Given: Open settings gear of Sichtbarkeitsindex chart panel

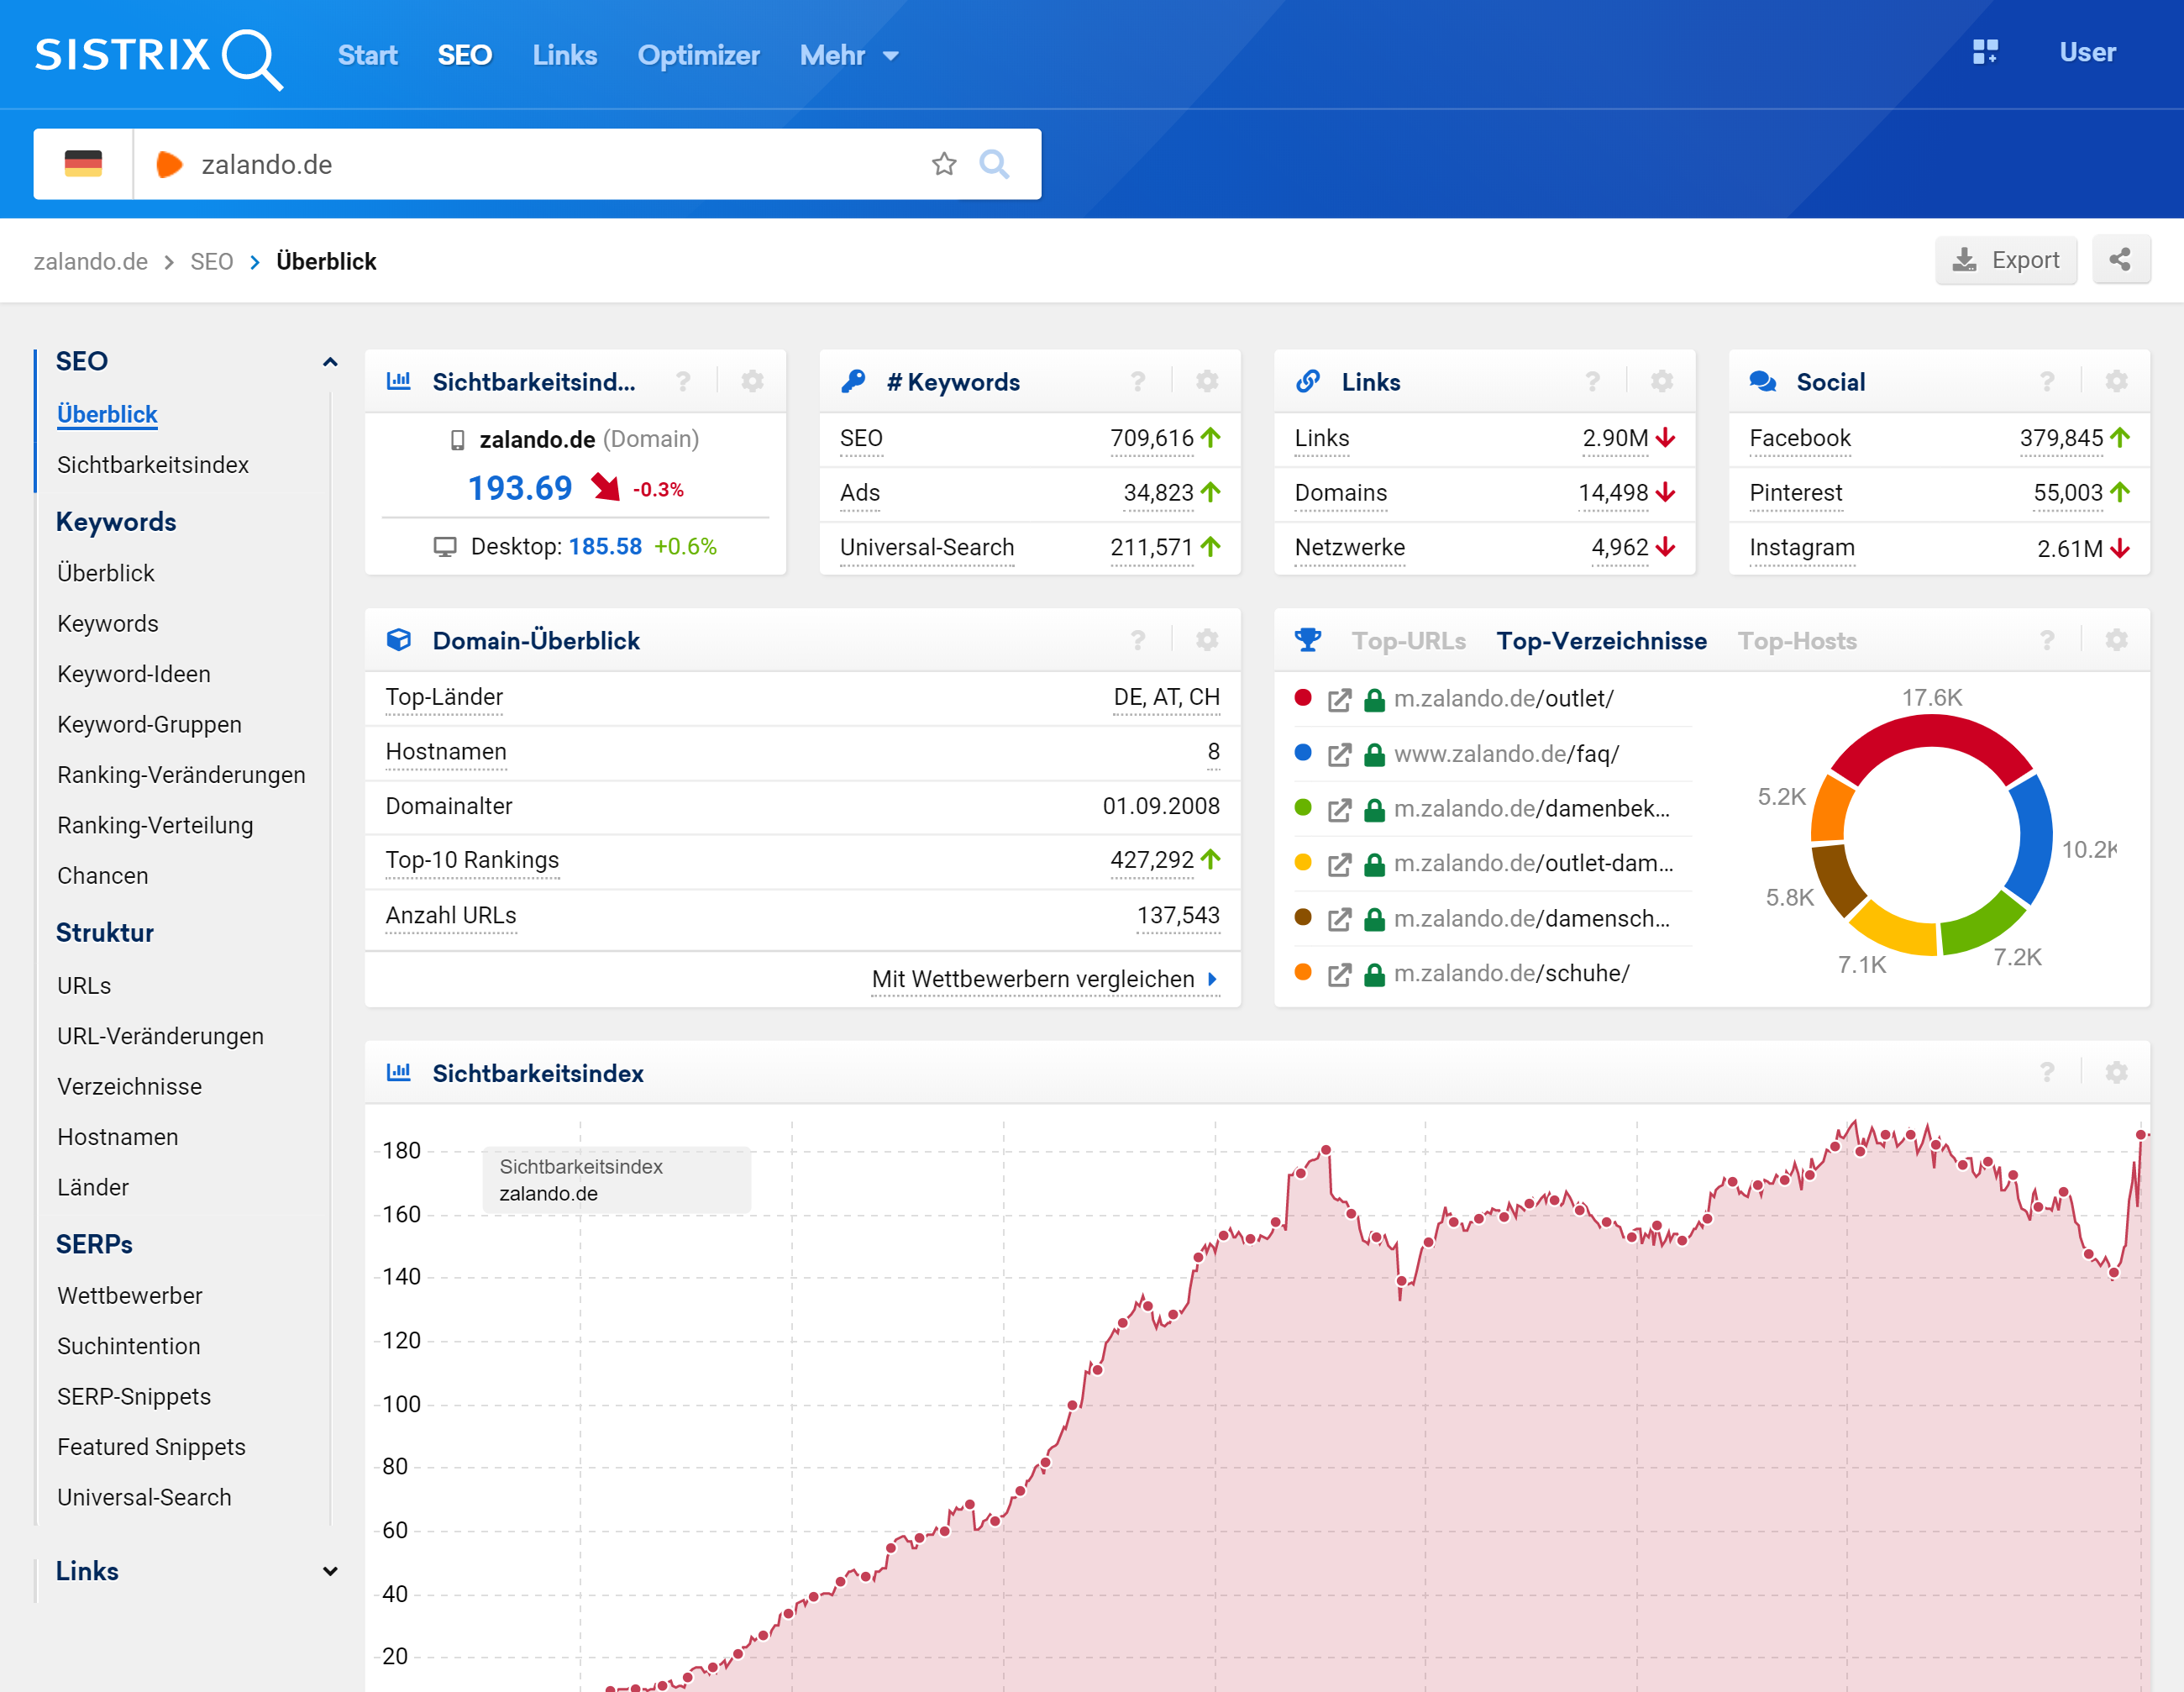Looking at the screenshot, I should pyautogui.click(x=2116, y=1073).
